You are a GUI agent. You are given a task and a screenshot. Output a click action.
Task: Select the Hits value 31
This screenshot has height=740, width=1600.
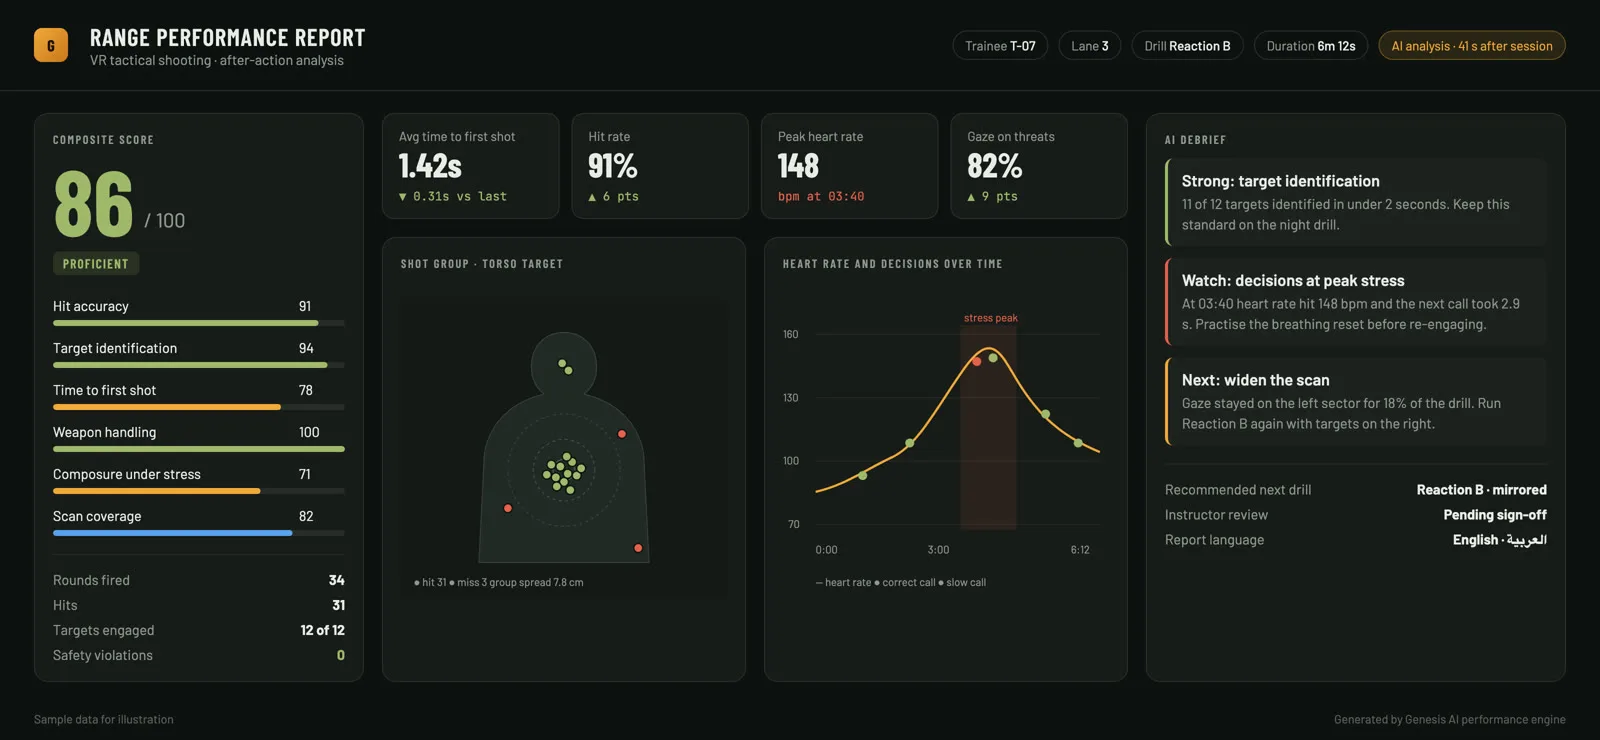[x=339, y=605]
